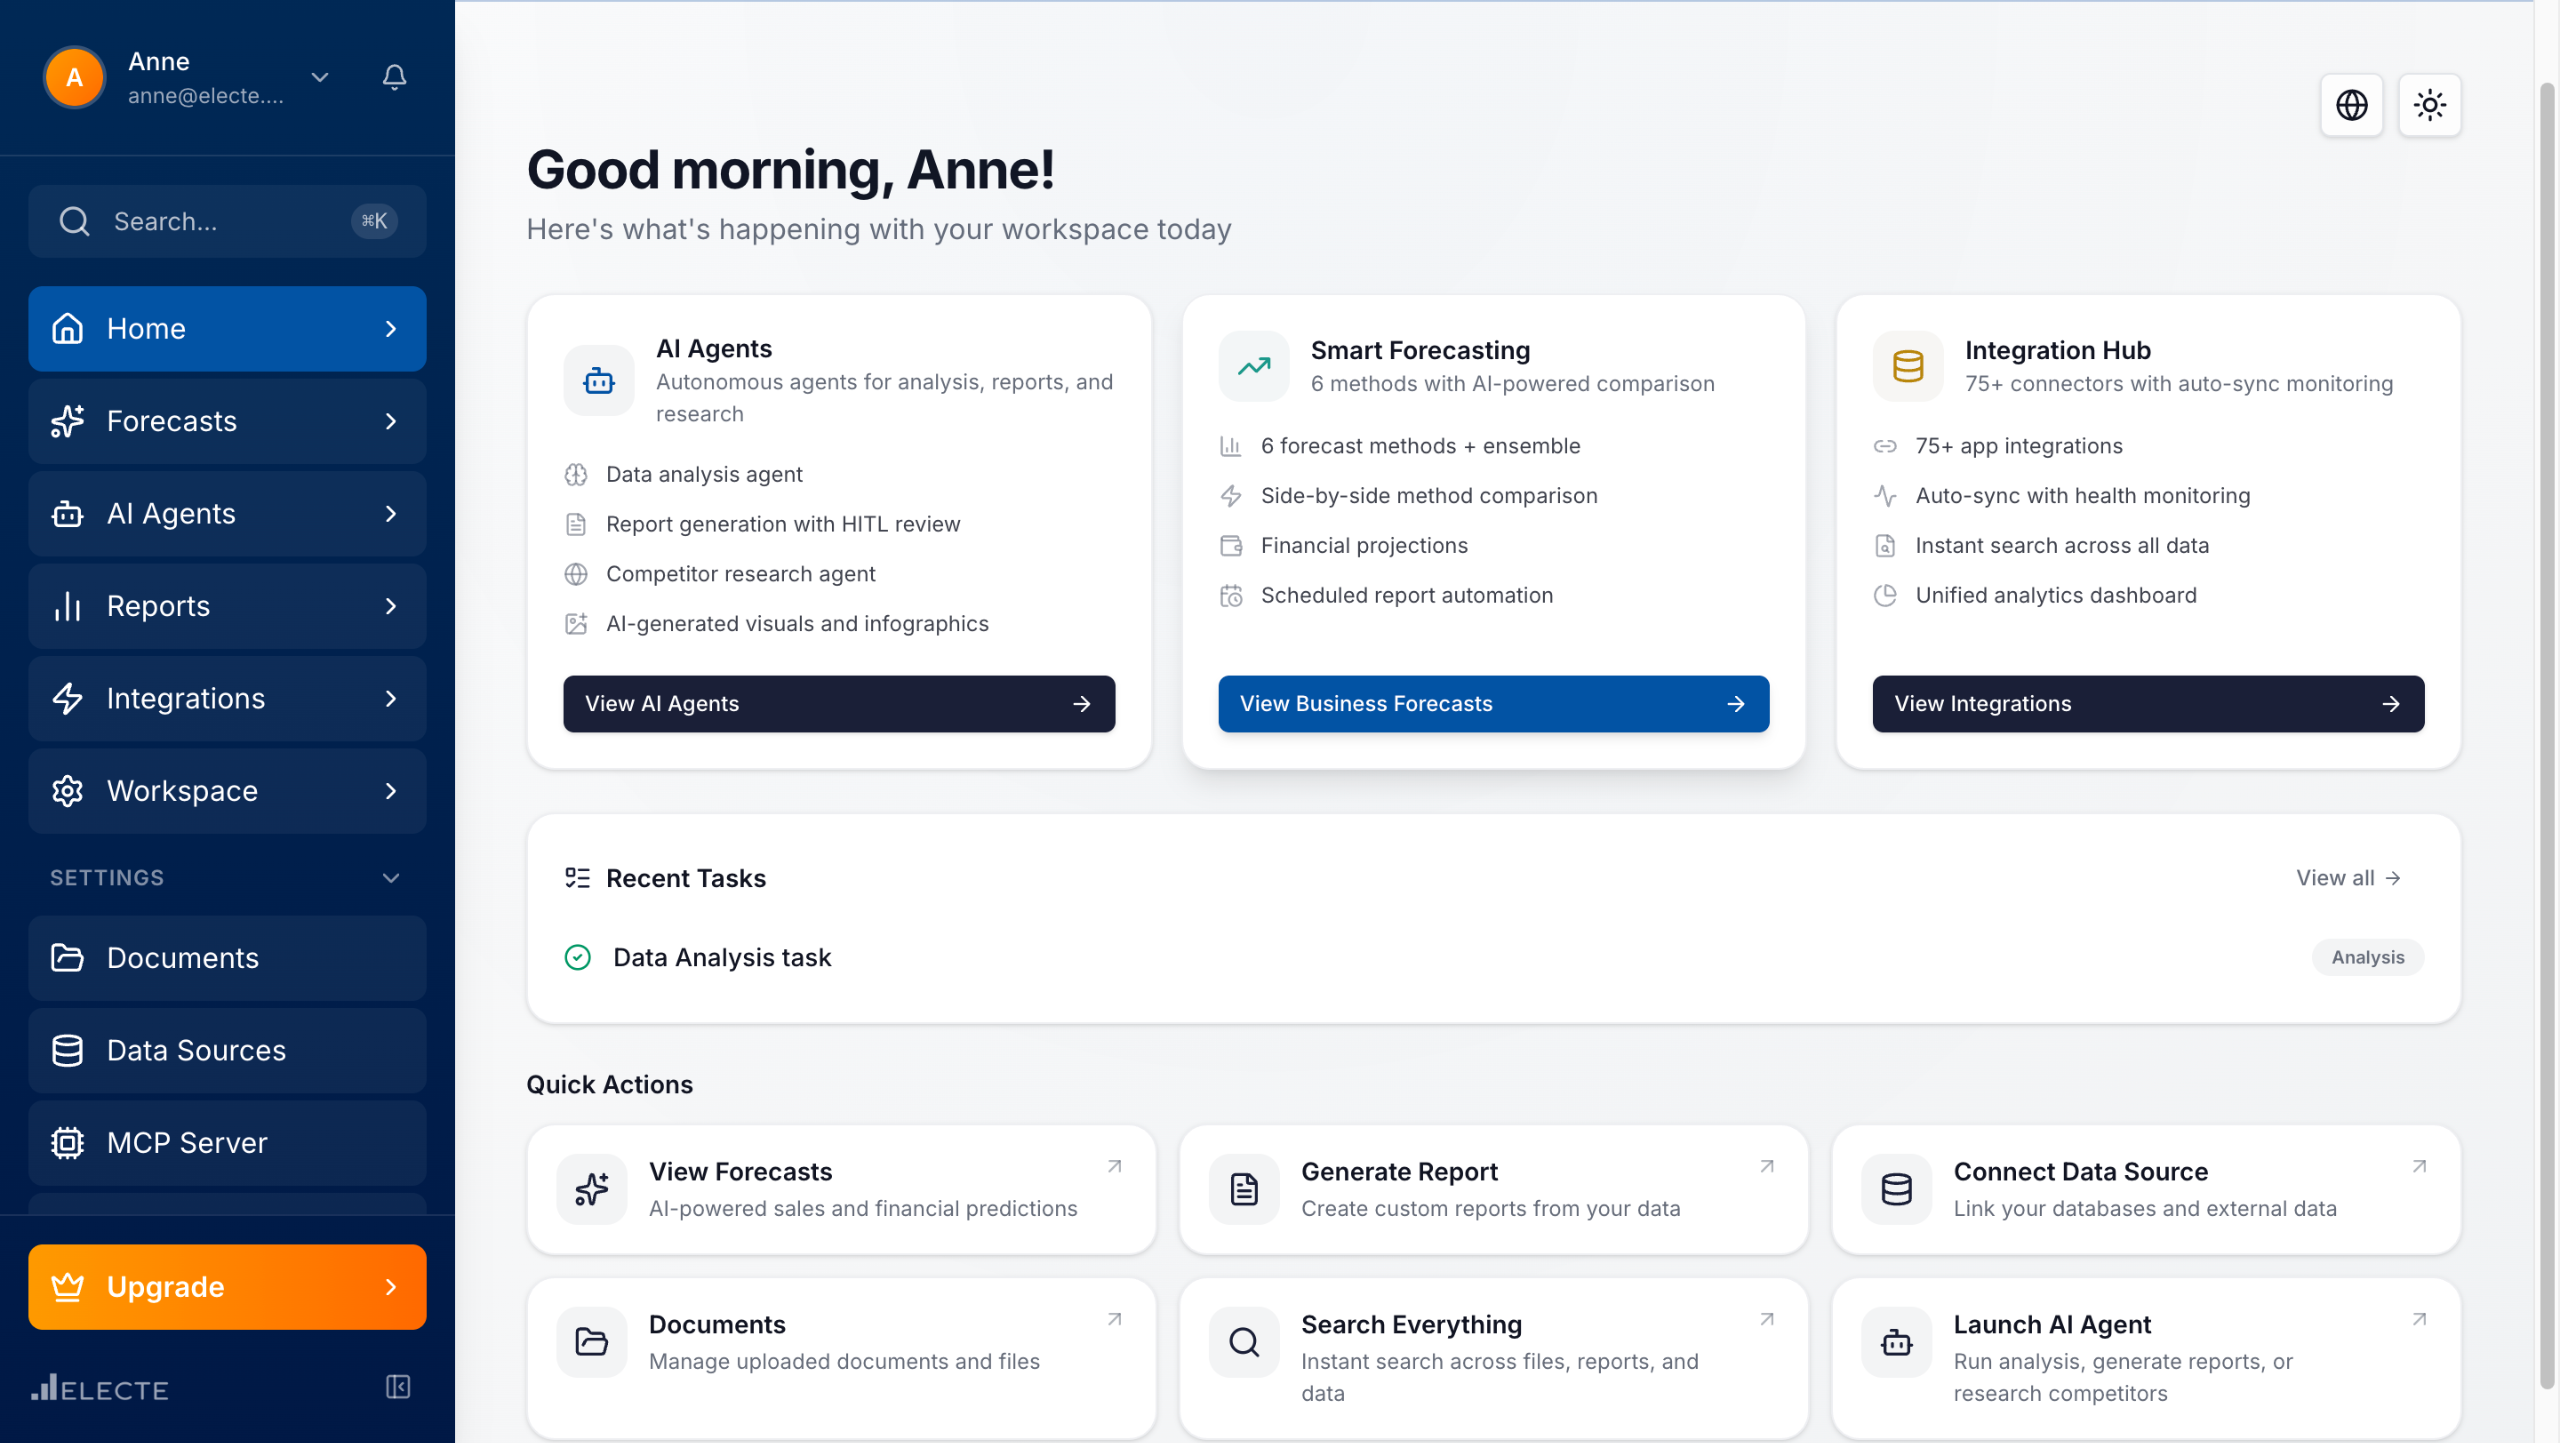Open the Anne account dropdown chevron
This screenshot has width=2560, height=1443.
pyautogui.click(x=320, y=77)
